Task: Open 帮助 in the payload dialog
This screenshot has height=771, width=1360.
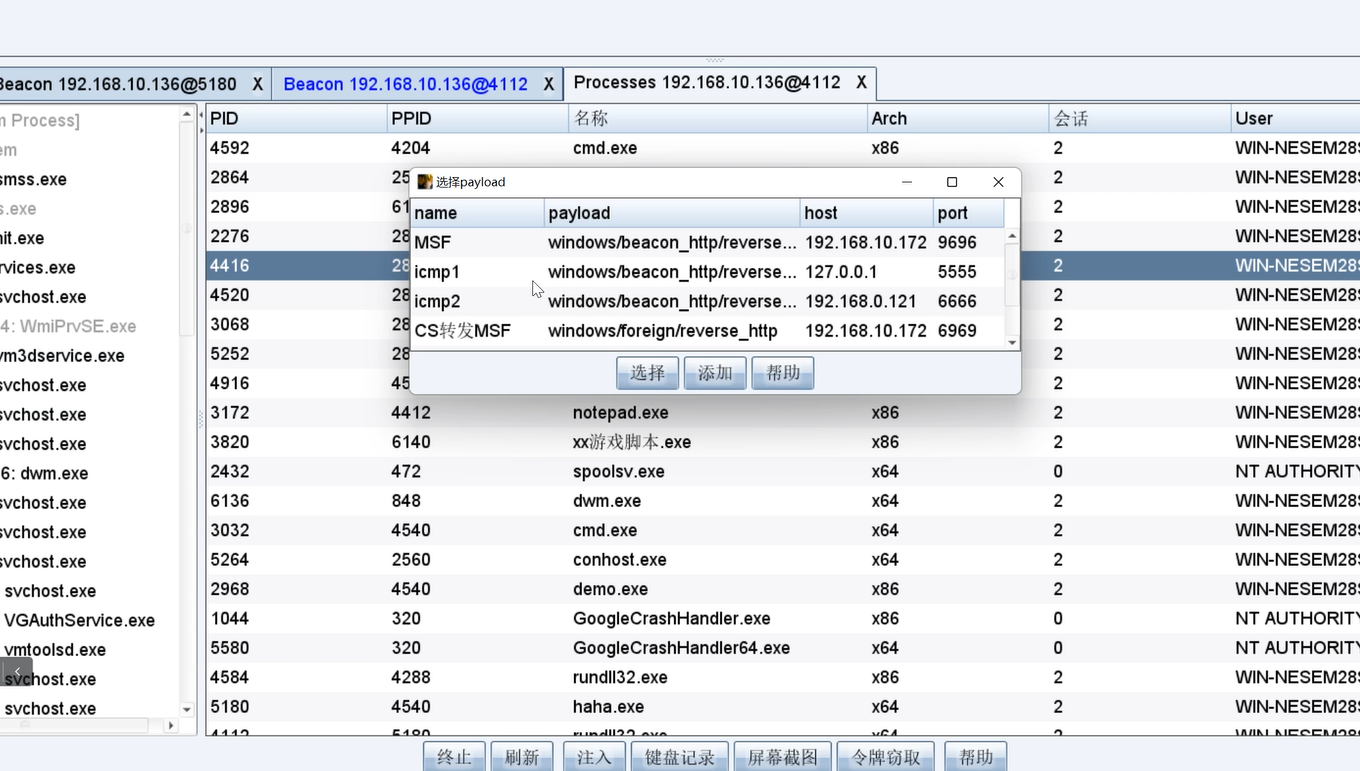Action: pyautogui.click(x=783, y=373)
